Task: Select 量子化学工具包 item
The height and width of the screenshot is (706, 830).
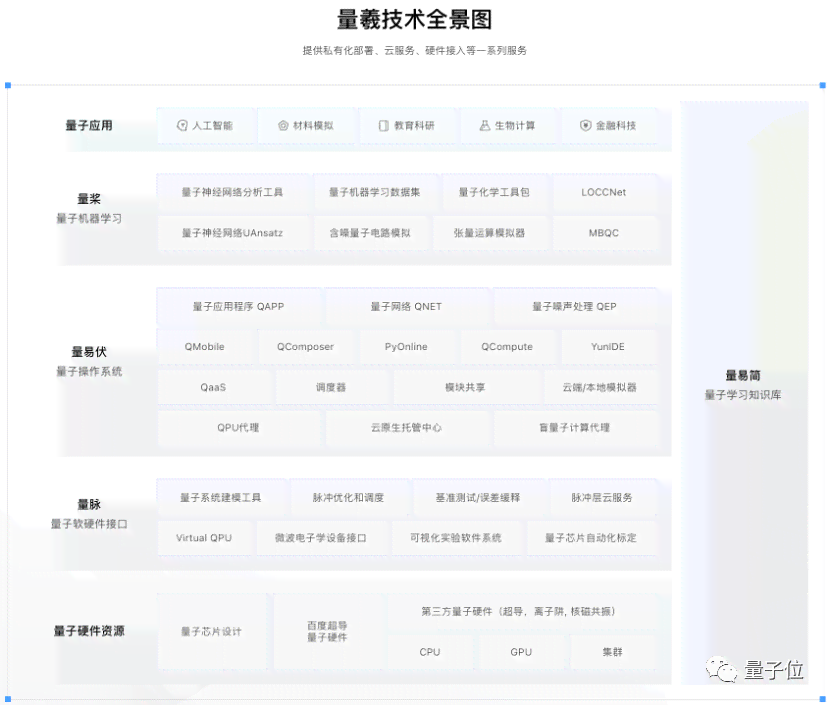Action: tap(494, 192)
